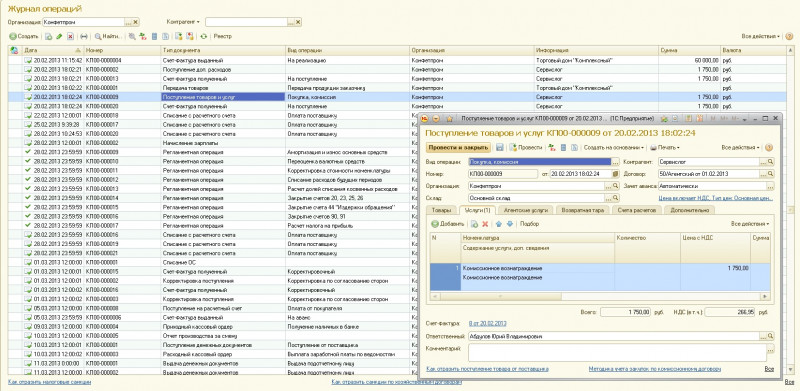Click Добавить in services table toolbar

(x=448, y=224)
